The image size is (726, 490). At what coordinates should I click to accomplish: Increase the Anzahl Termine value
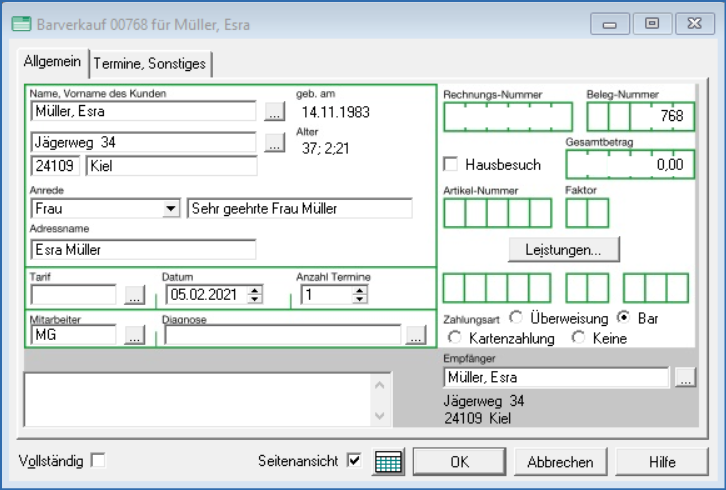[x=361, y=290]
